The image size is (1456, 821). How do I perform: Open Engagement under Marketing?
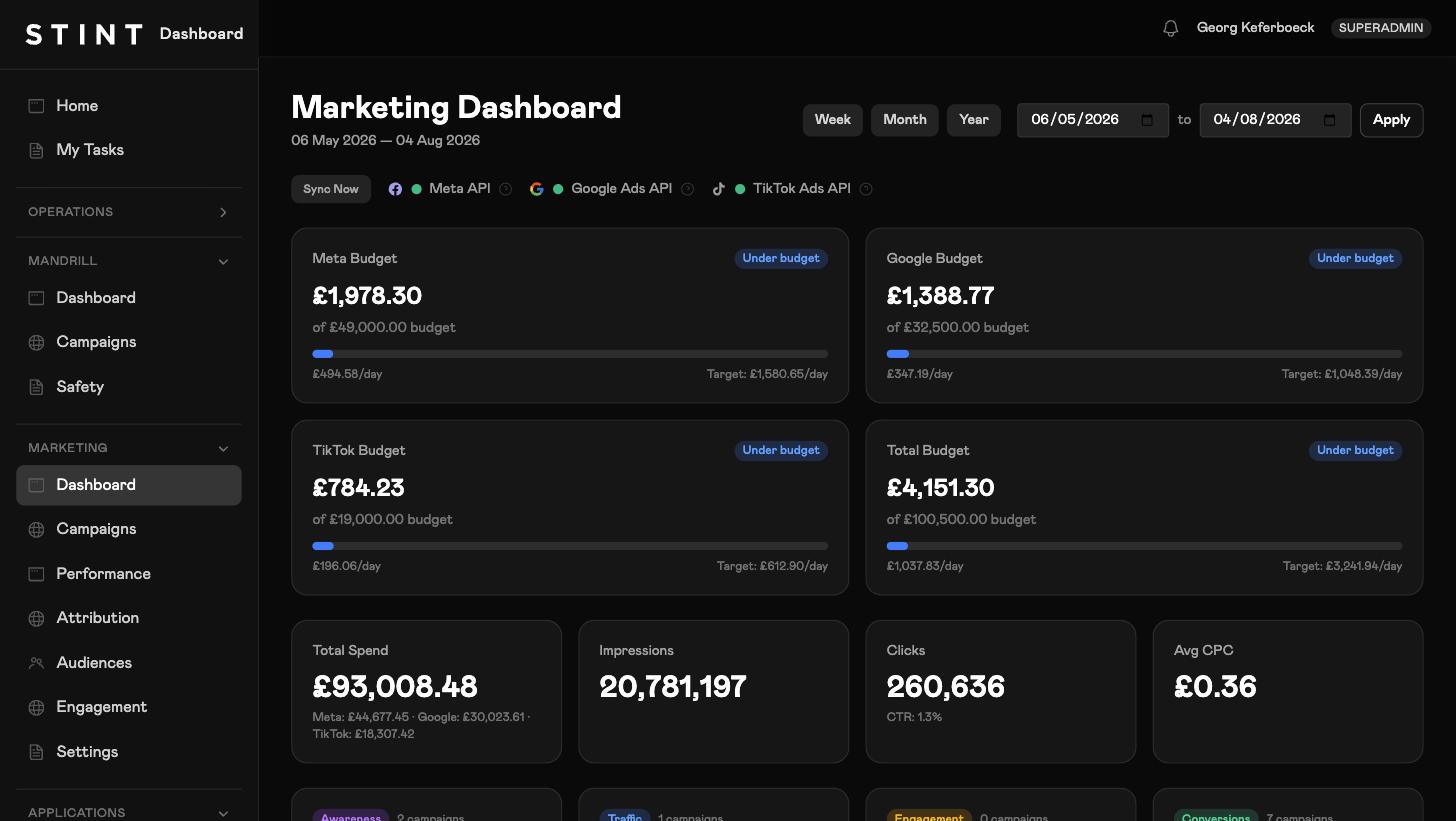click(x=129, y=707)
